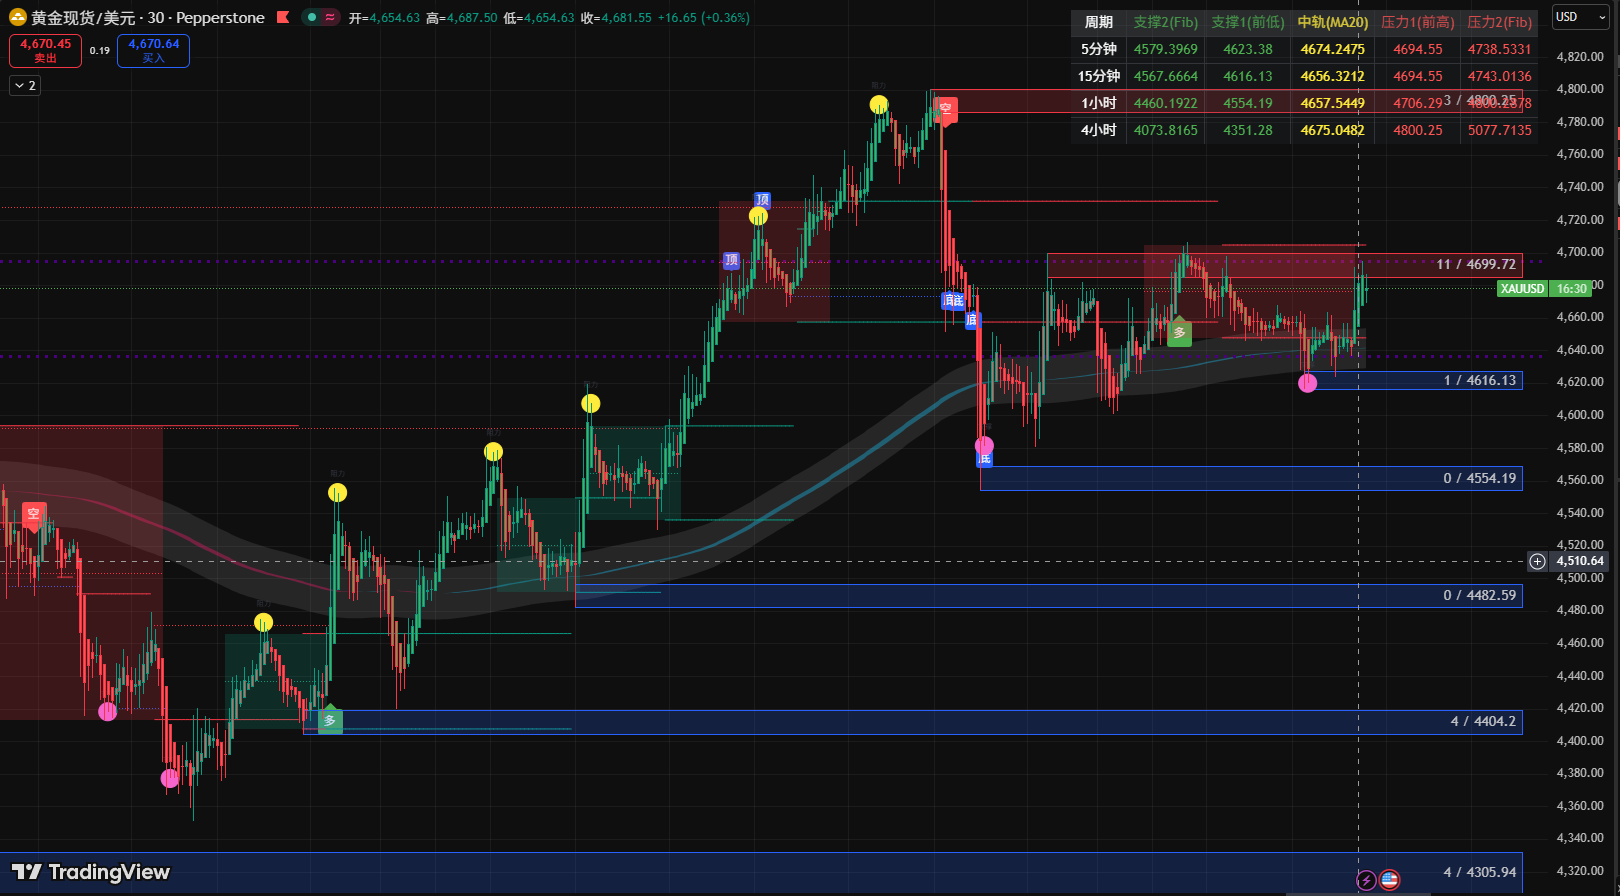Click the red 空 short signal at chart peak

click(945, 108)
